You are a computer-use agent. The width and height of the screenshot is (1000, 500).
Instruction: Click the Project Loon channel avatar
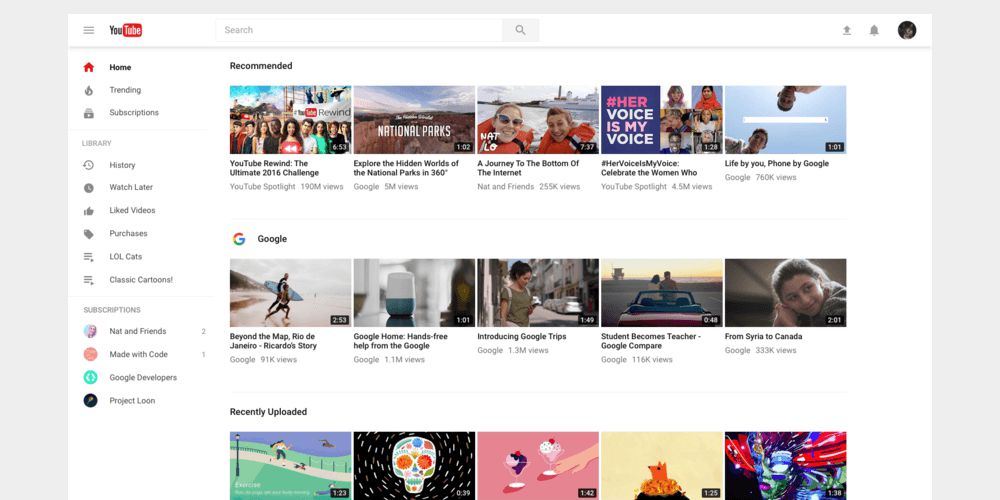coord(91,401)
